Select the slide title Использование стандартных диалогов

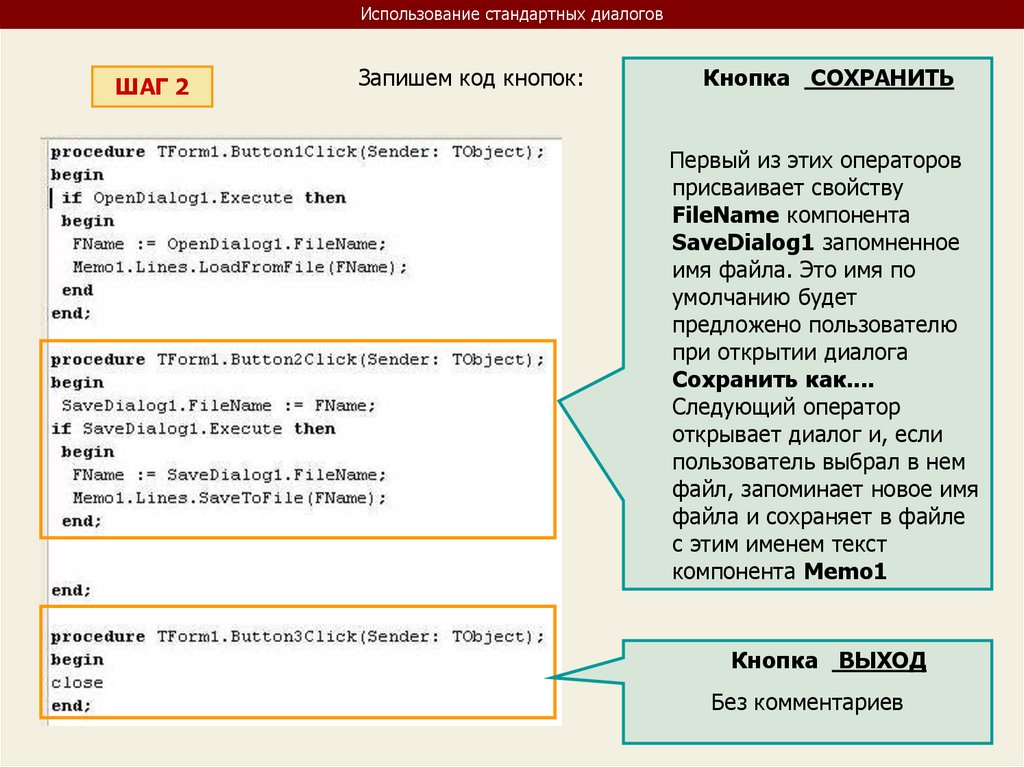click(512, 14)
